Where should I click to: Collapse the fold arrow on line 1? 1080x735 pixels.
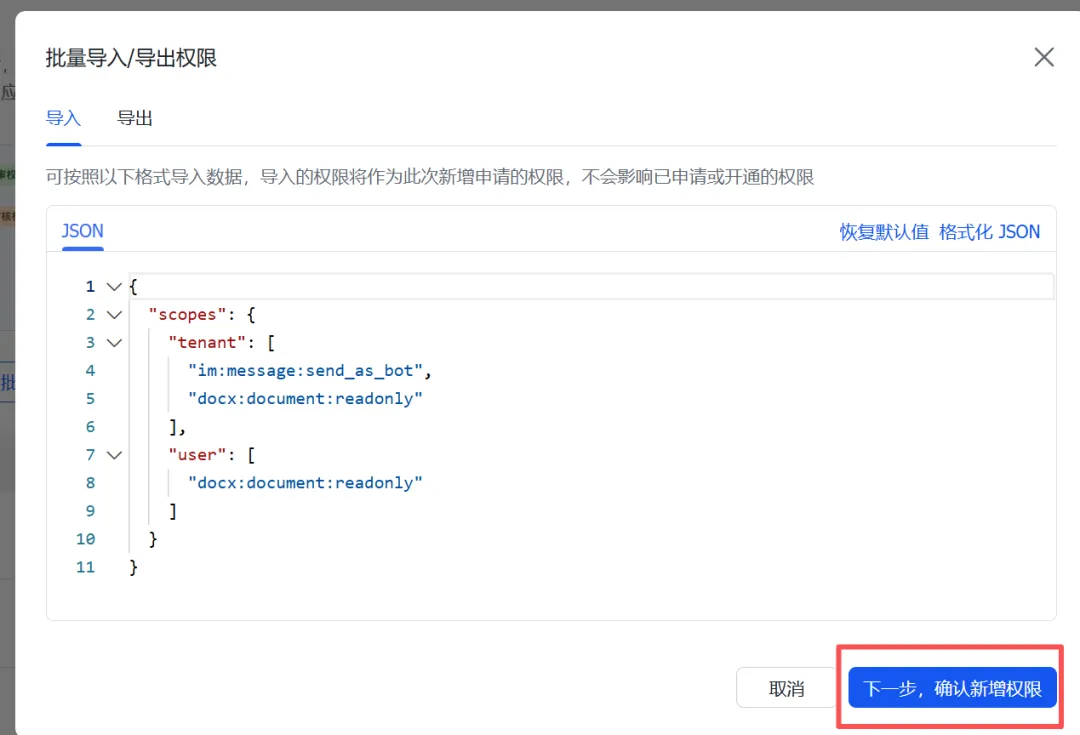tap(114, 287)
